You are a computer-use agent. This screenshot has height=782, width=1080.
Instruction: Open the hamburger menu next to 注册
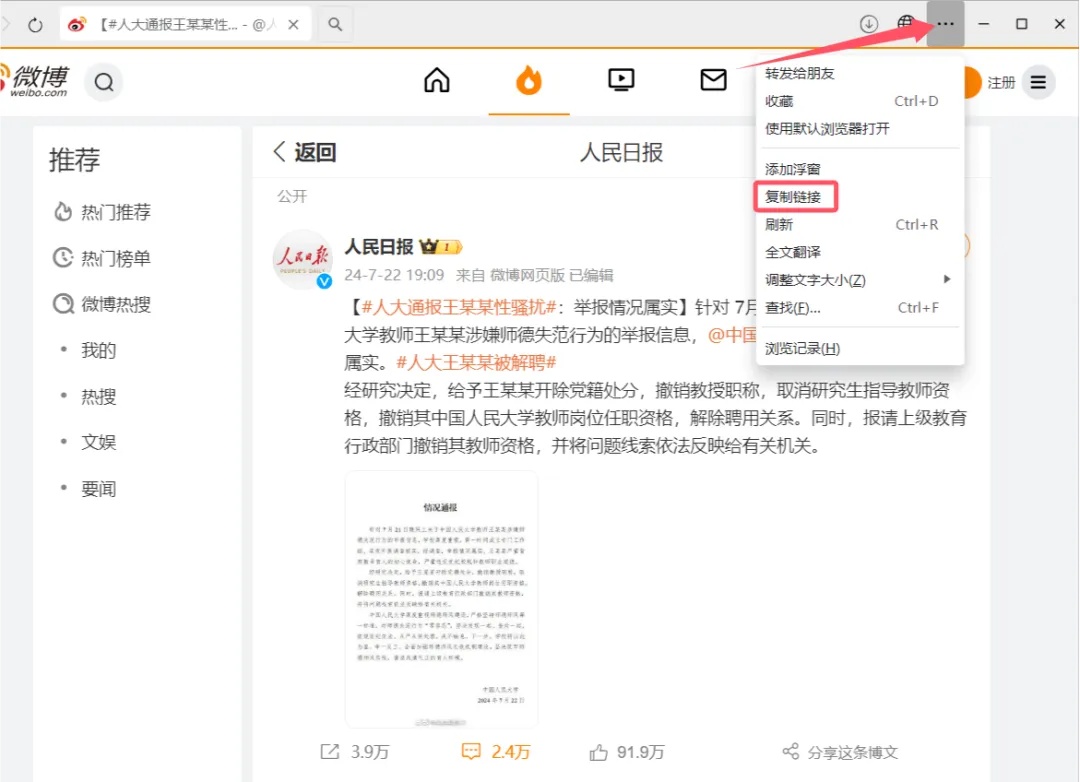coord(1038,83)
